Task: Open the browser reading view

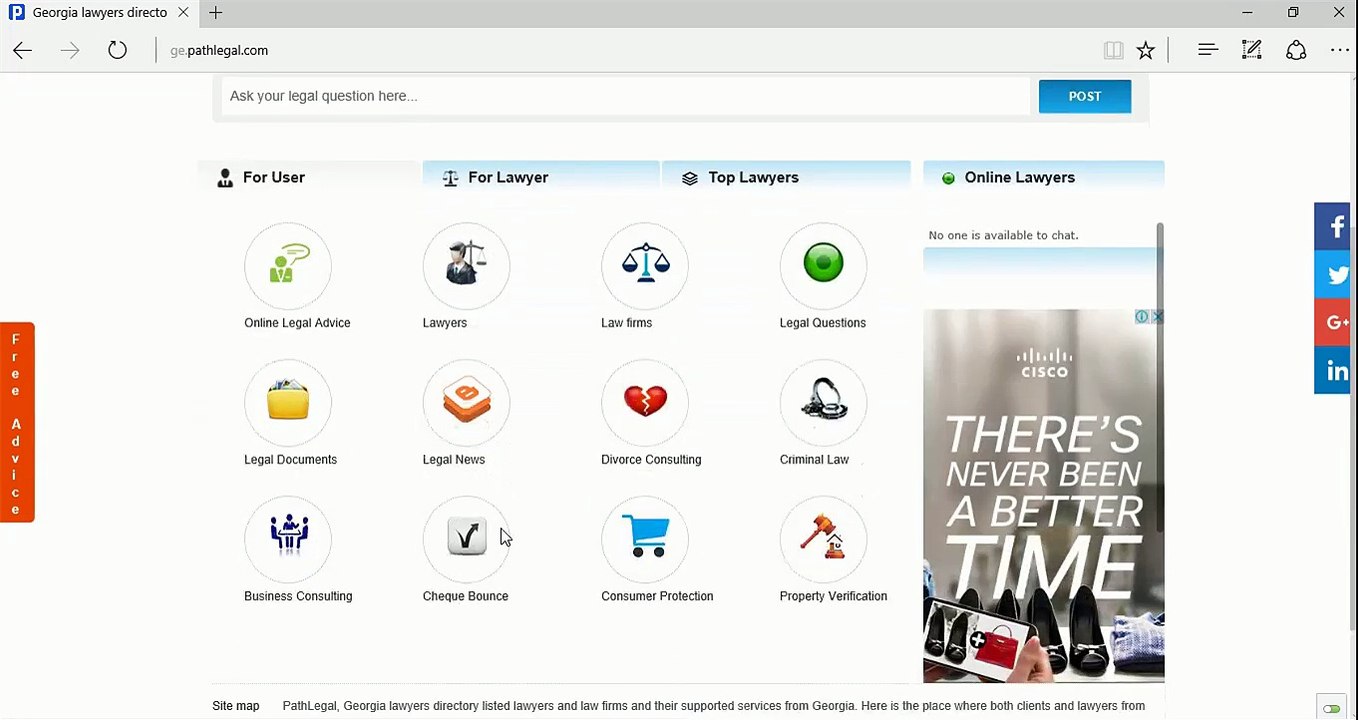Action: [1113, 50]
